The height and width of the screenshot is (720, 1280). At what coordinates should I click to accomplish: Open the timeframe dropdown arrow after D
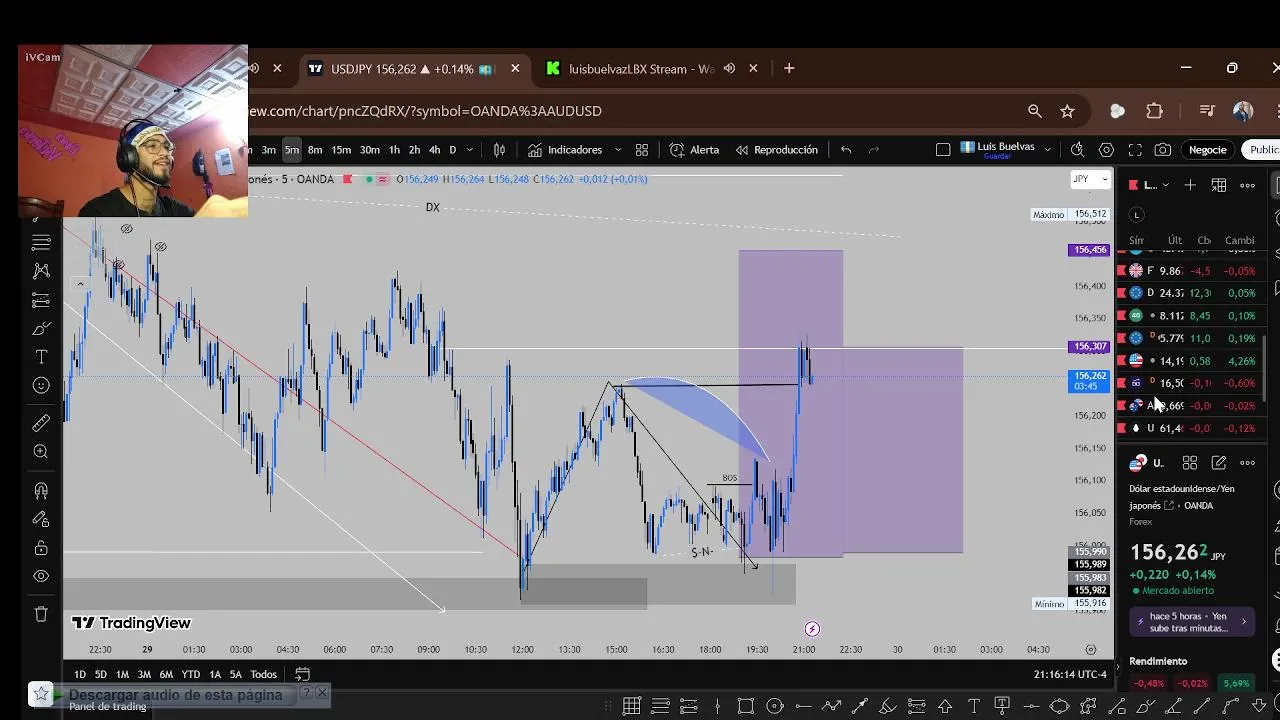click(x=471, y=150)
